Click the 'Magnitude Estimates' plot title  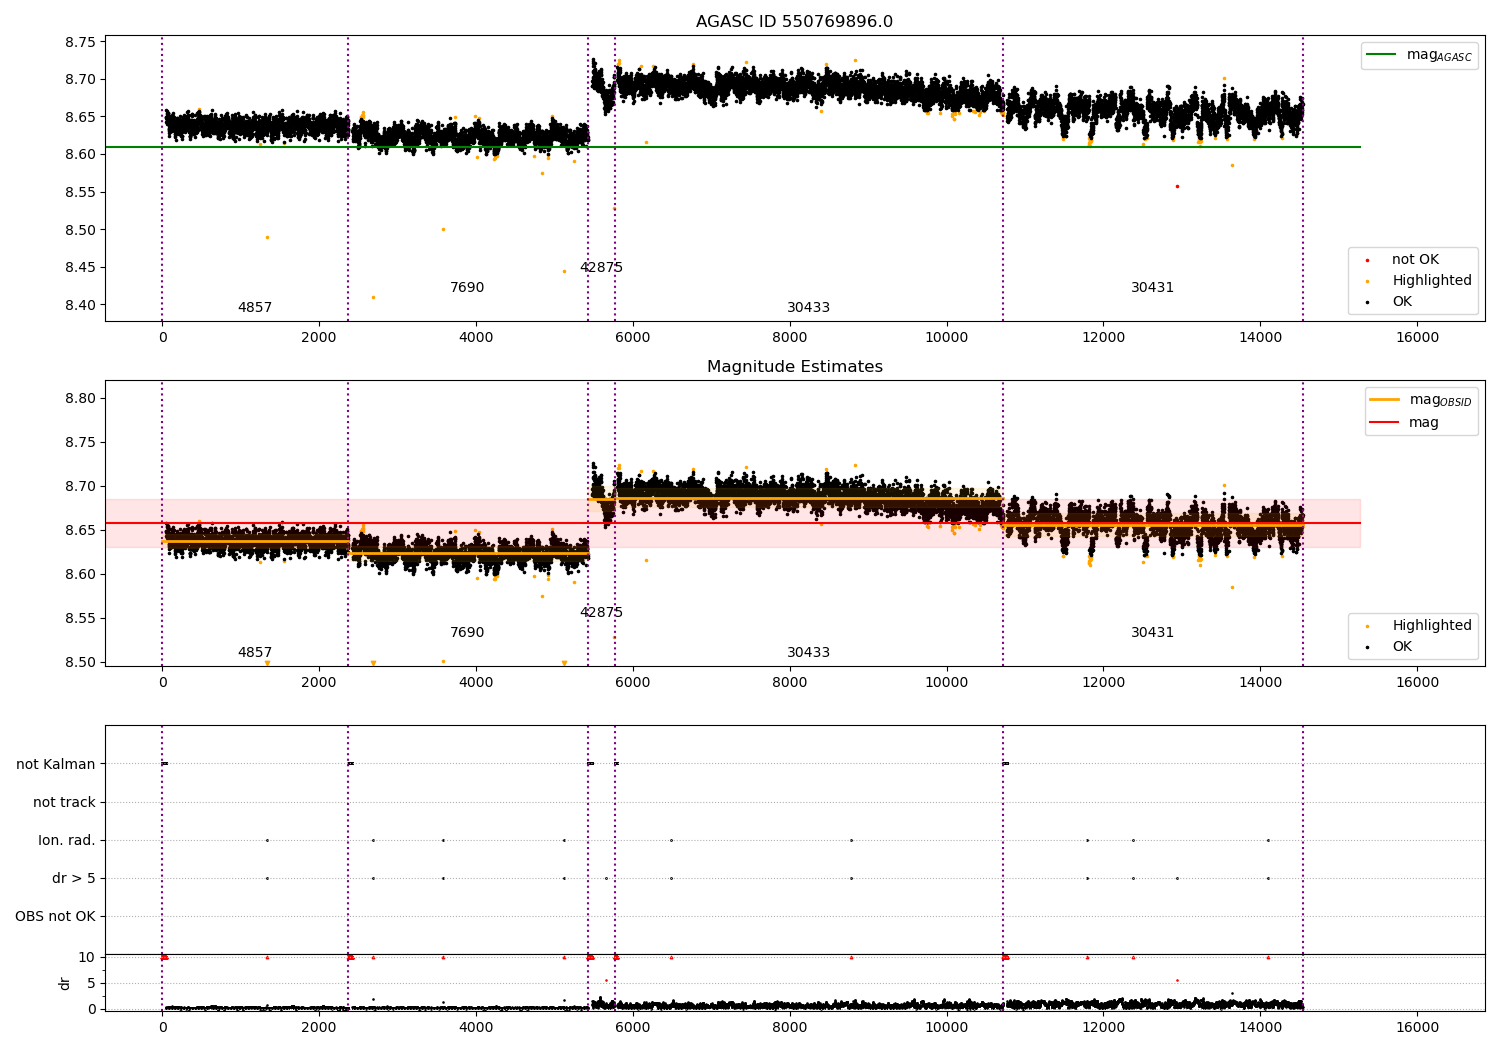794,367
